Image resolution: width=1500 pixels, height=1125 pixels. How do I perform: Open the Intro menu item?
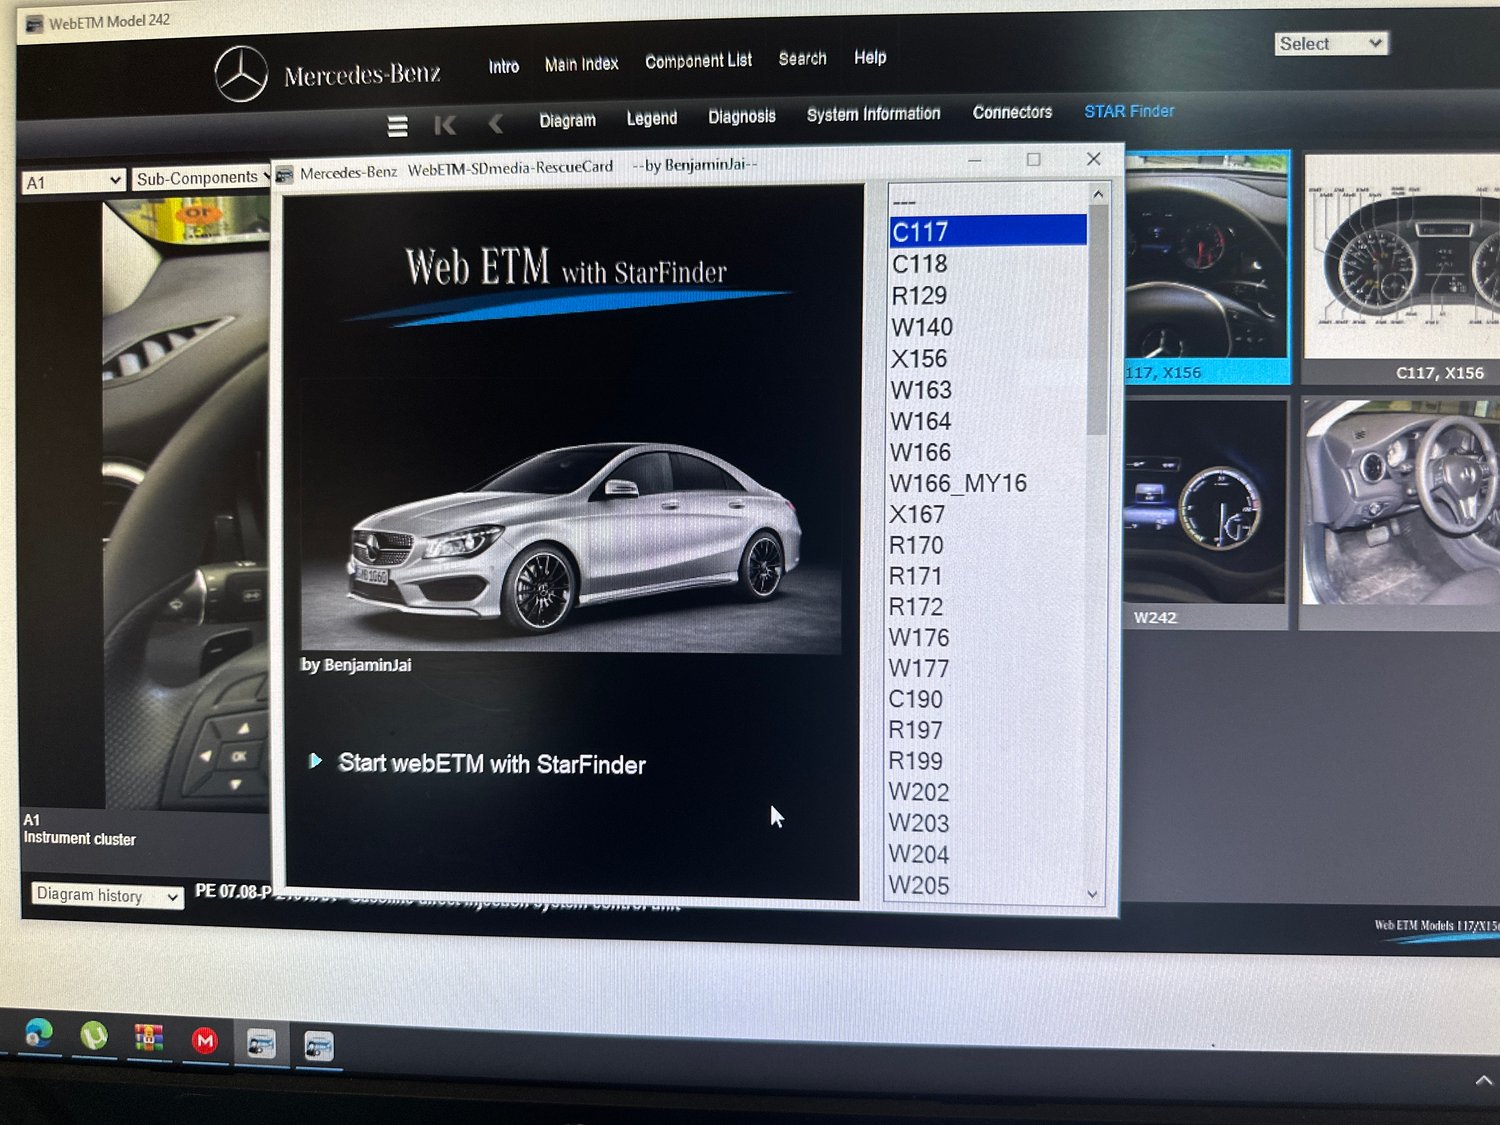coord(504,66)
